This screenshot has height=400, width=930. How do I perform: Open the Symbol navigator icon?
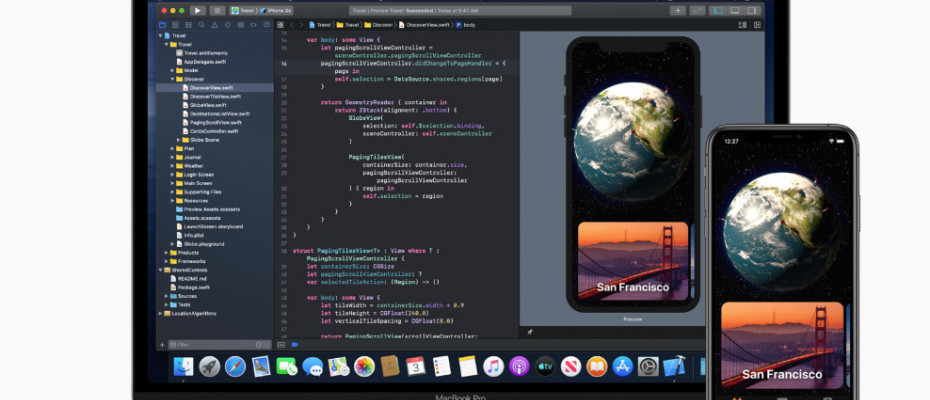coord(189,25)
